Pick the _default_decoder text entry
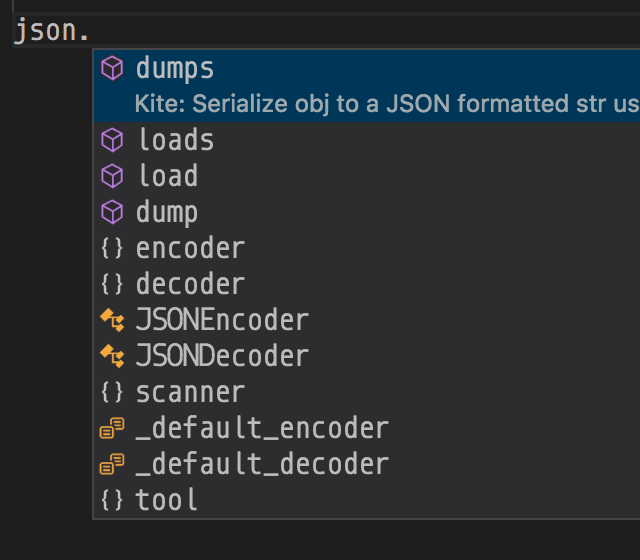Image resolution: width=640 pixels, height=560 pixels. click(x=262, y=465)
